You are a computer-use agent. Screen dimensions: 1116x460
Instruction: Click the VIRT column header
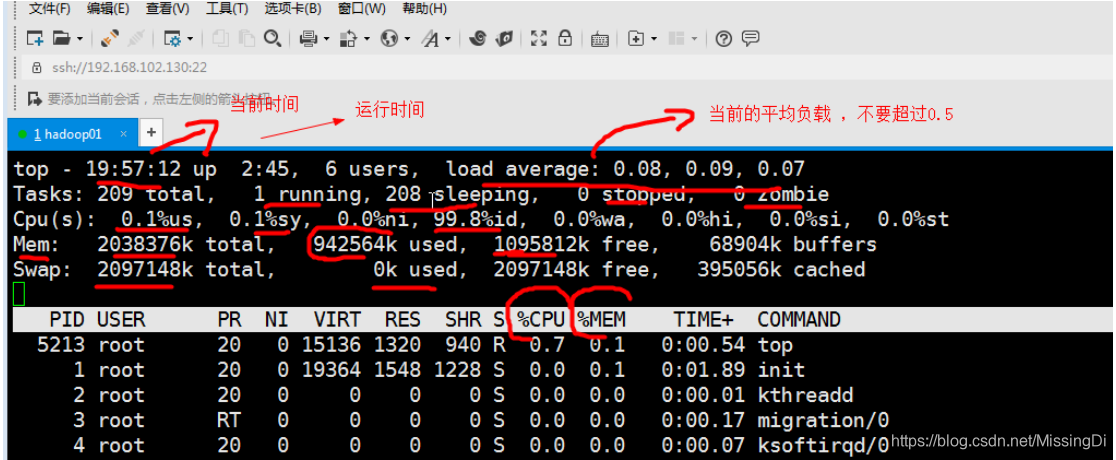click(x=337, y=319)
